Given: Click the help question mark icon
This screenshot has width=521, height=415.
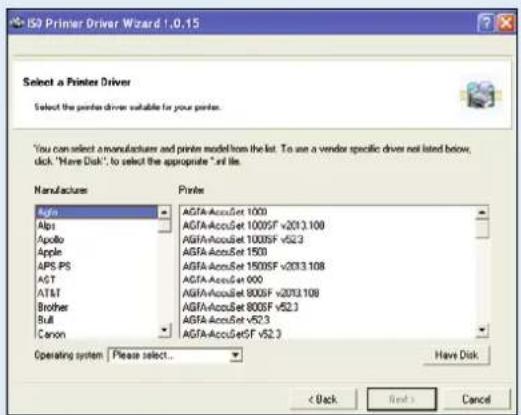Looking at the screenshot, I should click(485, 23).
